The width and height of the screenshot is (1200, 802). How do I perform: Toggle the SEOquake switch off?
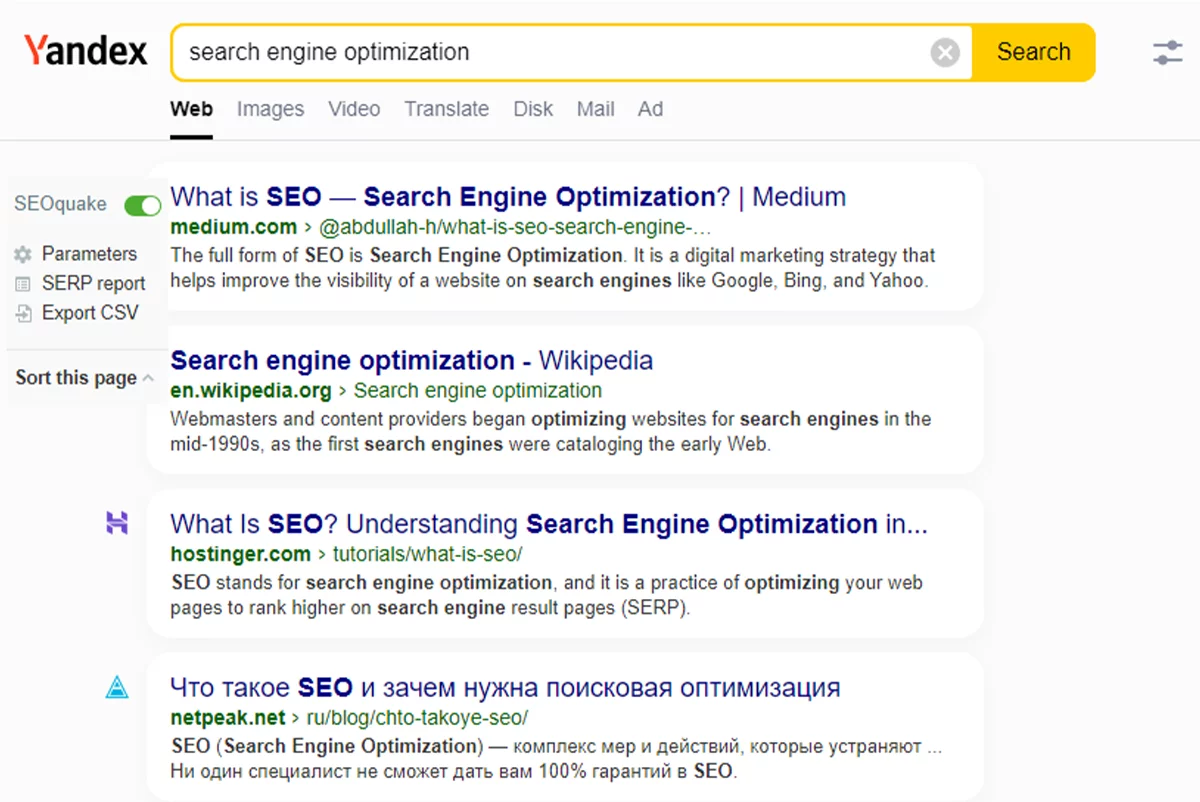pos(142,205)
